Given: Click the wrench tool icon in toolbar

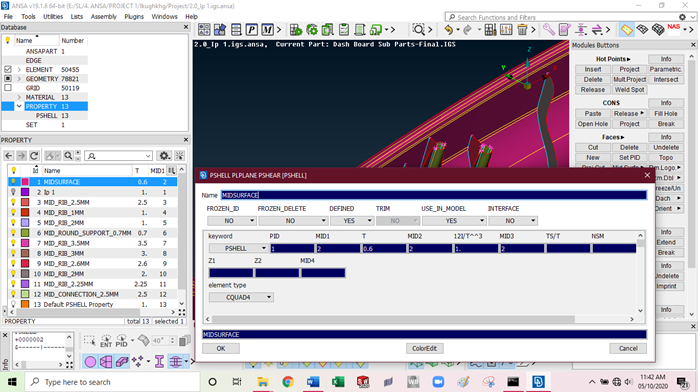Looking at the screenshot, I should (x=548, y=30).
